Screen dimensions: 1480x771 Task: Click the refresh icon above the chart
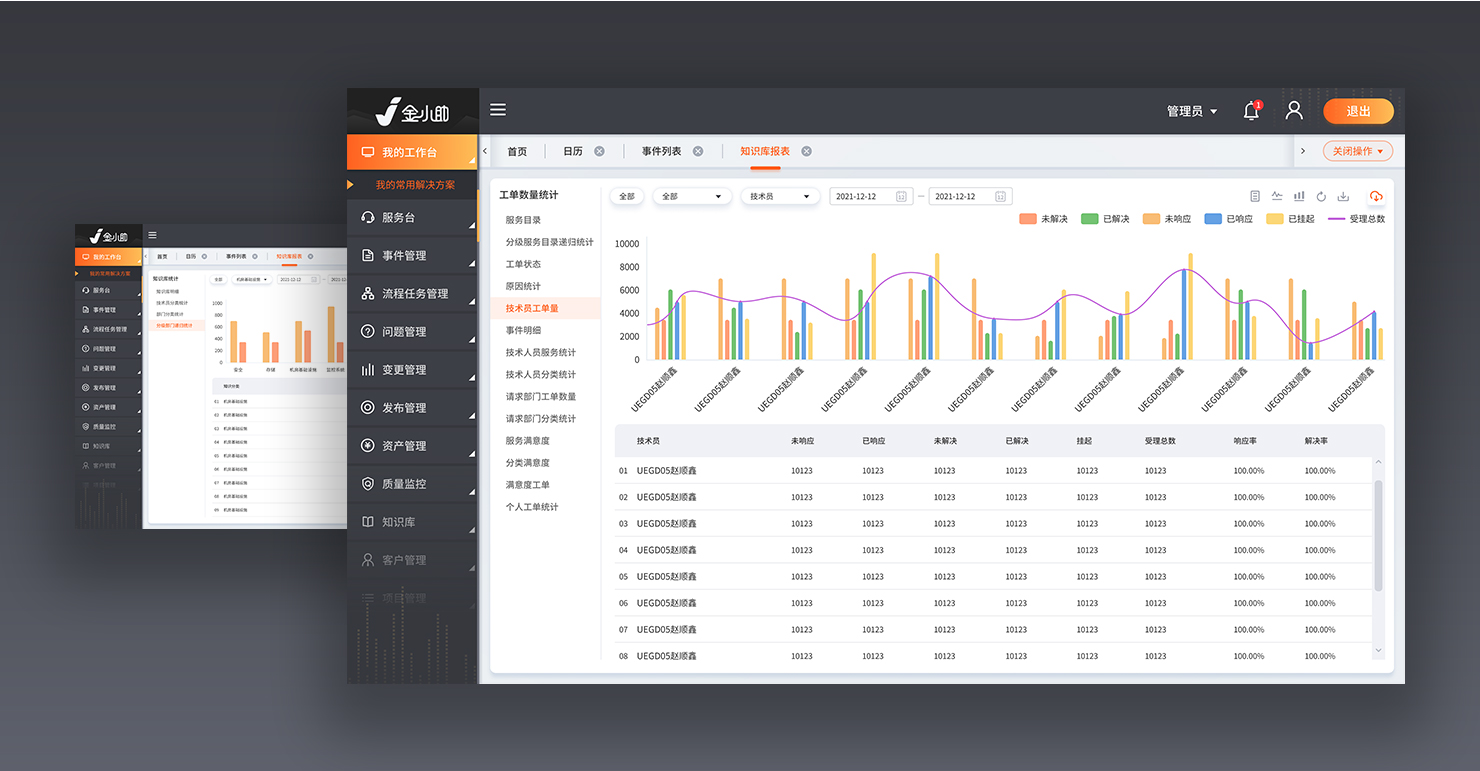click(x=1321, y=196)
